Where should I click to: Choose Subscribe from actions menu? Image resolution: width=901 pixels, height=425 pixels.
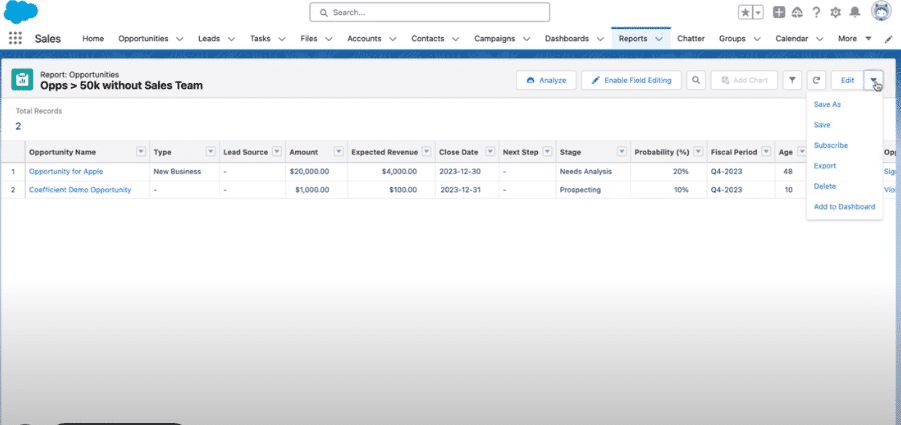click(x=830, y=145)
